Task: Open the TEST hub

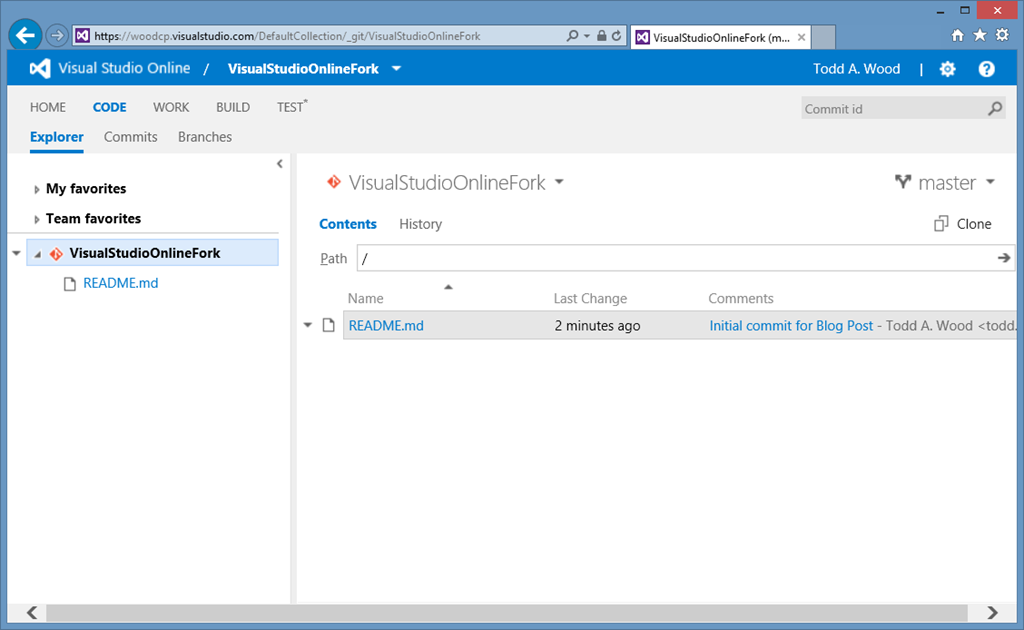Action: coord(291,106)
